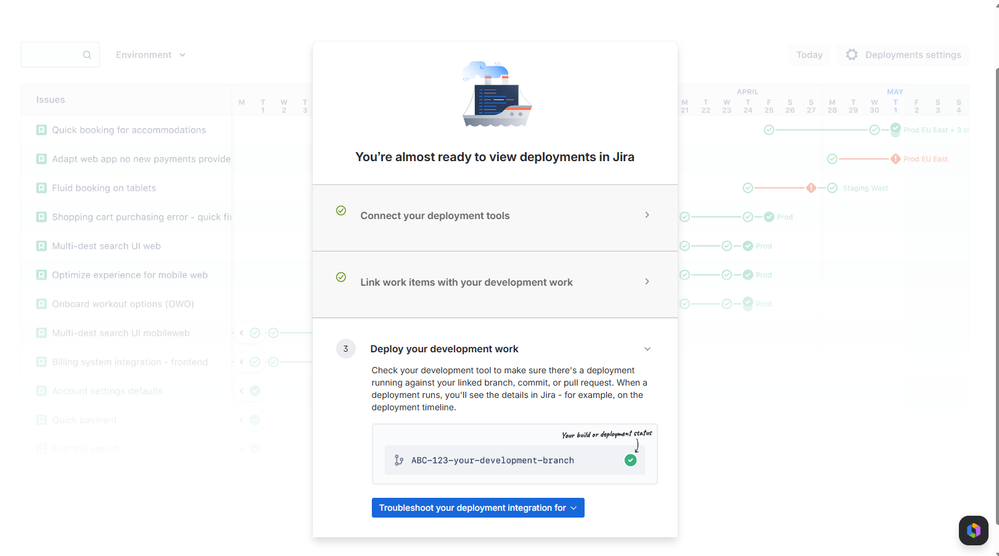Open issue Shopping cart purchasing error
Screen dimensions: 999x556
pyautogui.click(x=141, y=217)
